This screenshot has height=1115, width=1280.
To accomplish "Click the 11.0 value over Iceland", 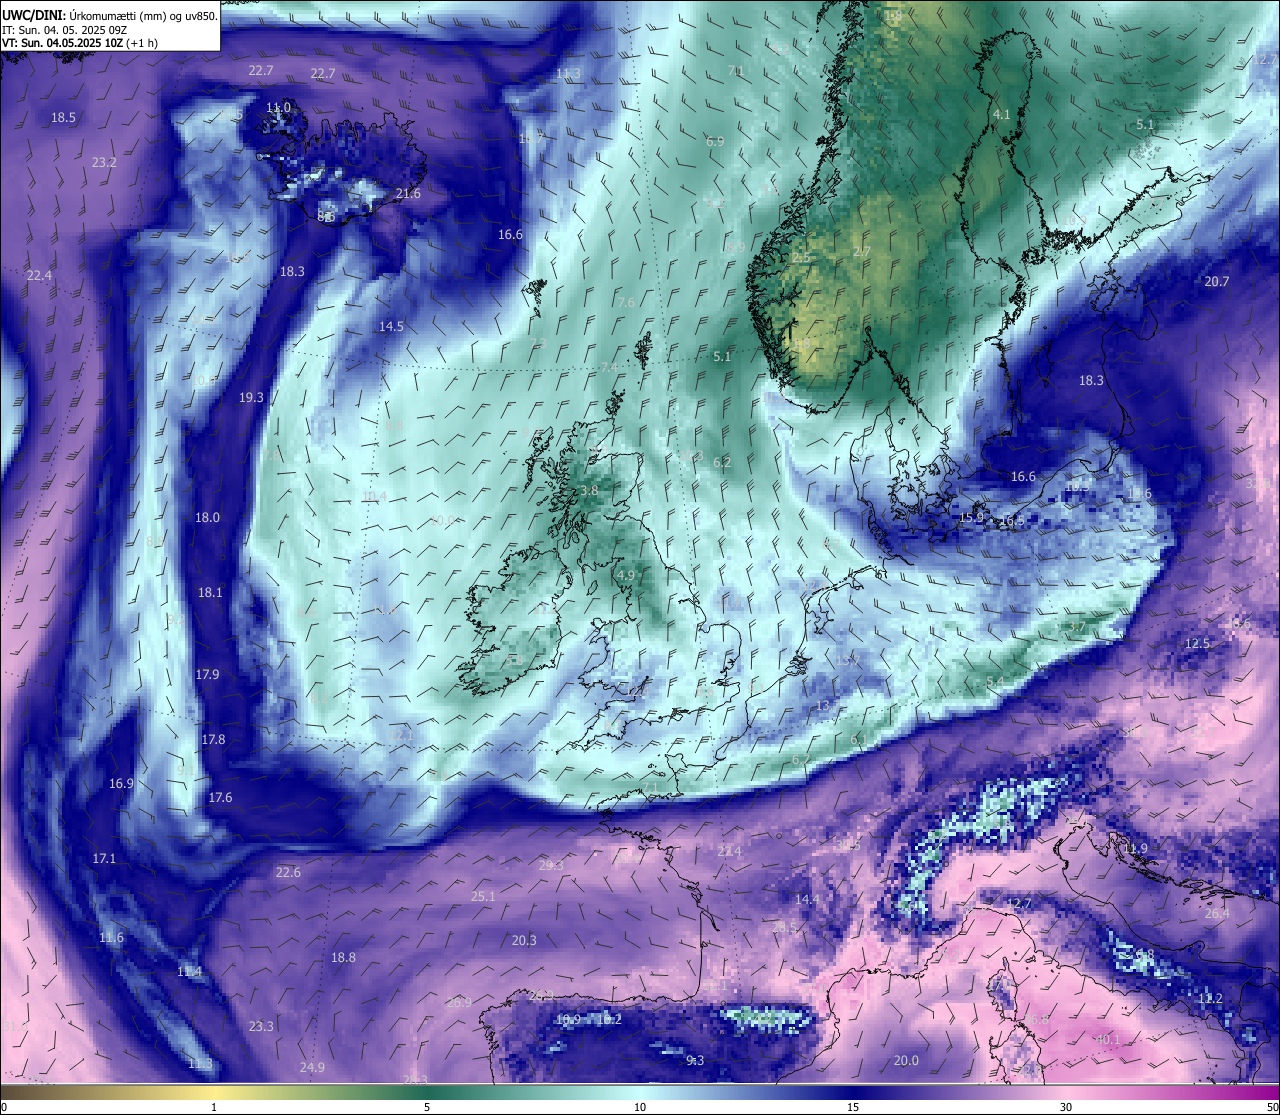I will point(279,108).
